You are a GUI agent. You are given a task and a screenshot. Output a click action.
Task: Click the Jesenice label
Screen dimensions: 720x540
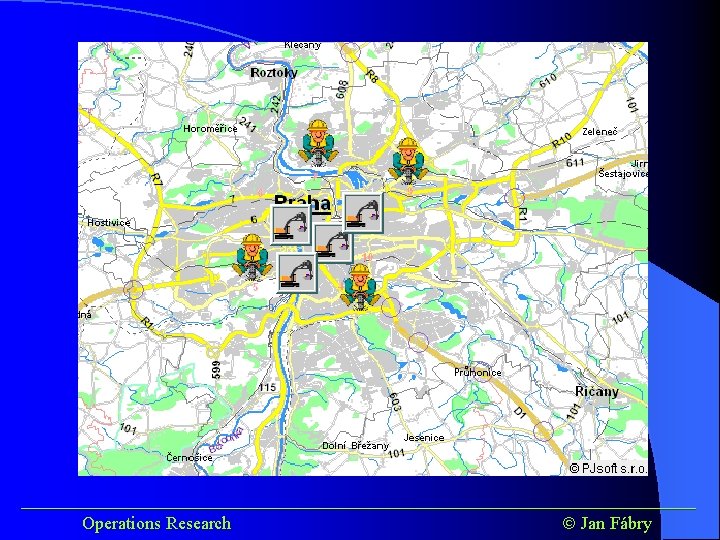[x=424, y=438]
